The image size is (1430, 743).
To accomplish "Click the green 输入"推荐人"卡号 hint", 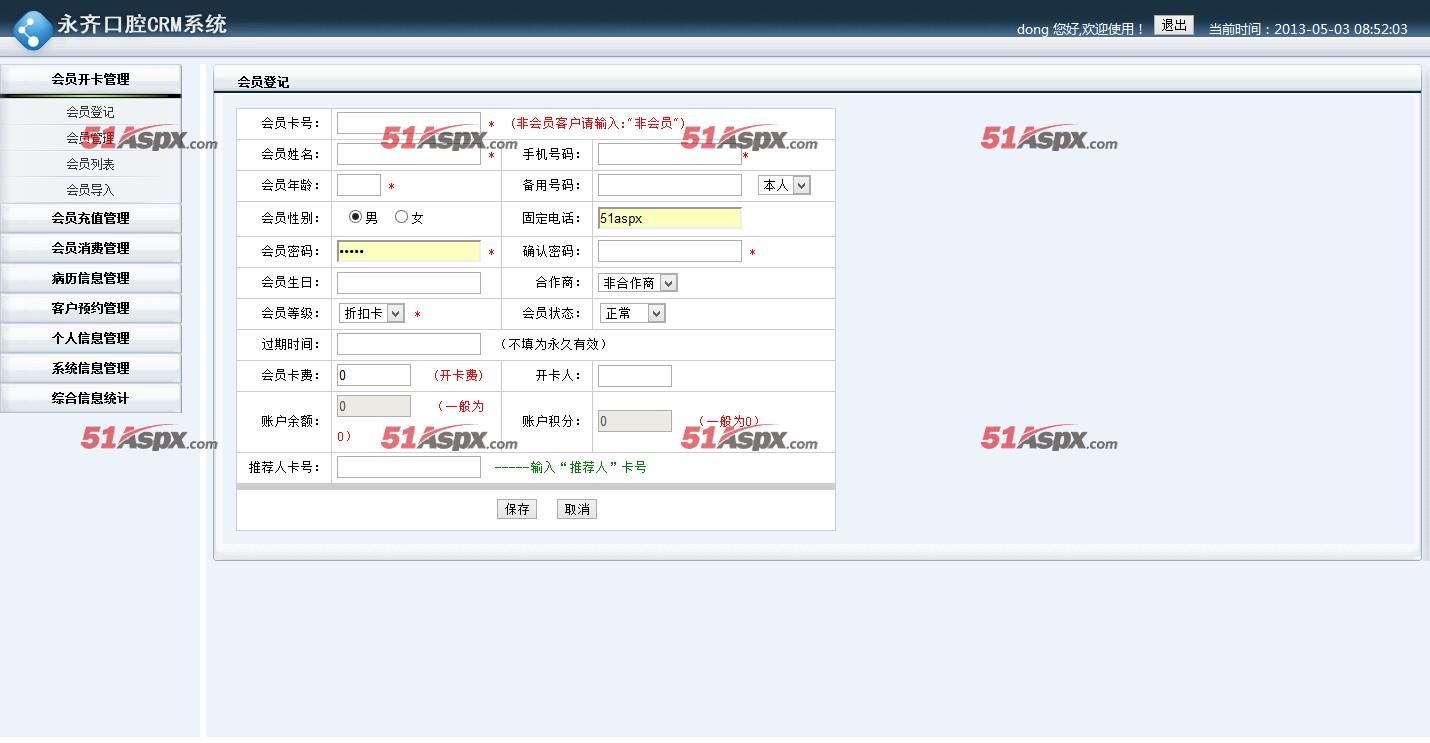I will pyautogui.click(x=570, y=467).
